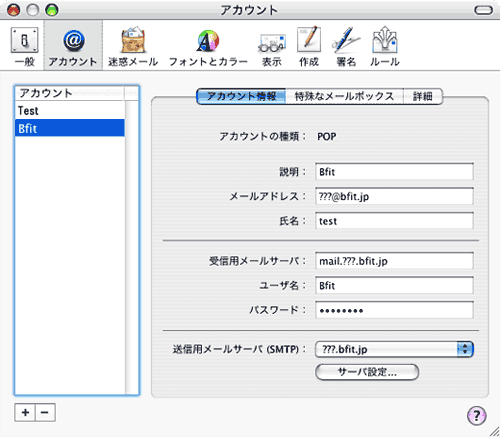Click the POP account type text
Viewport: 500px width, 437px height.
tap(327, 136)
